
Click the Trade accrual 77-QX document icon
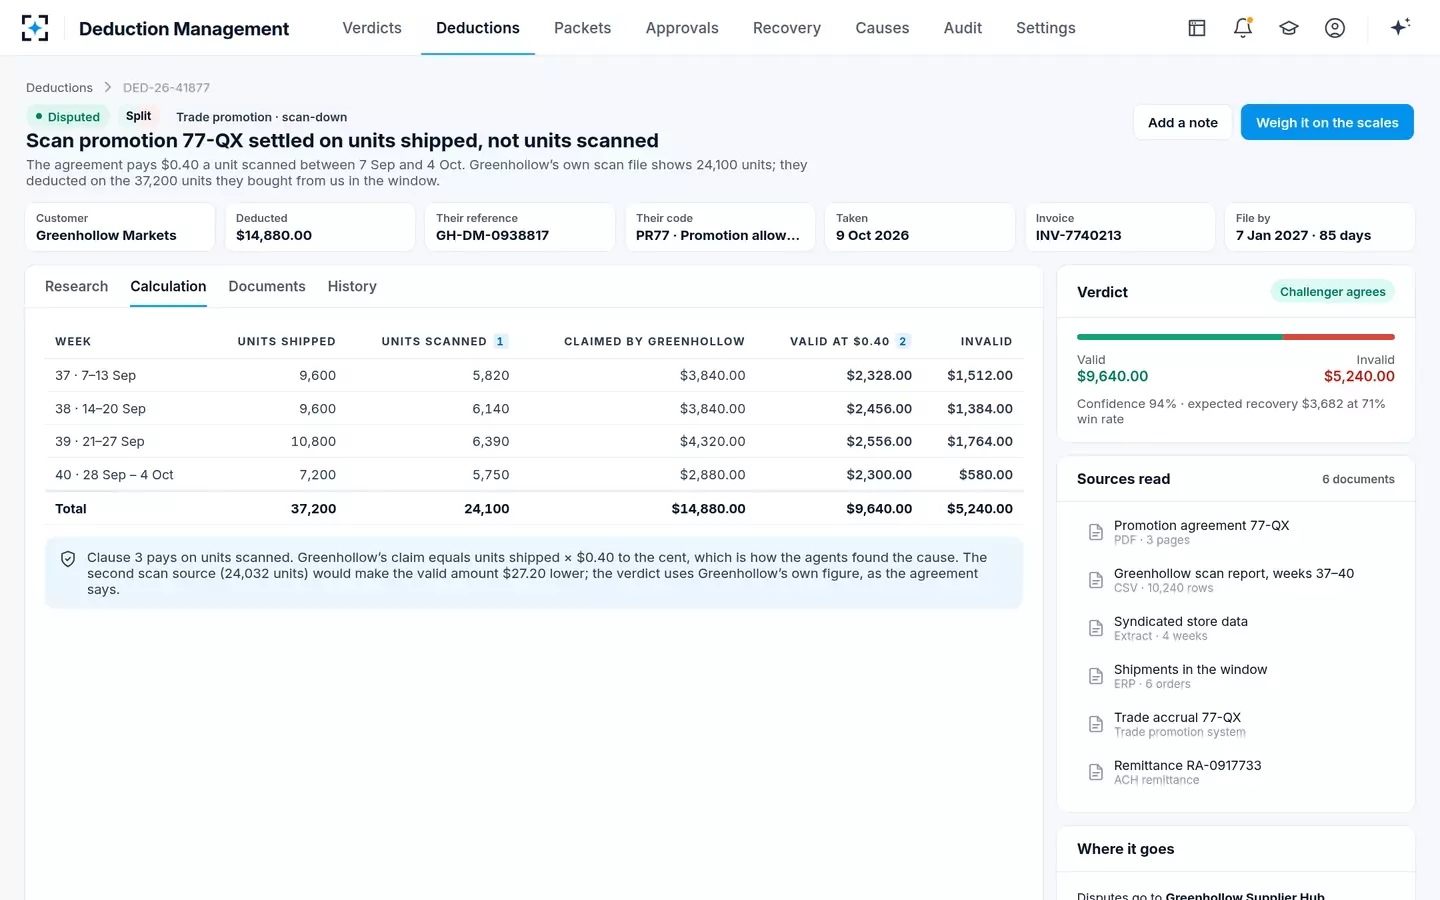1096,724
